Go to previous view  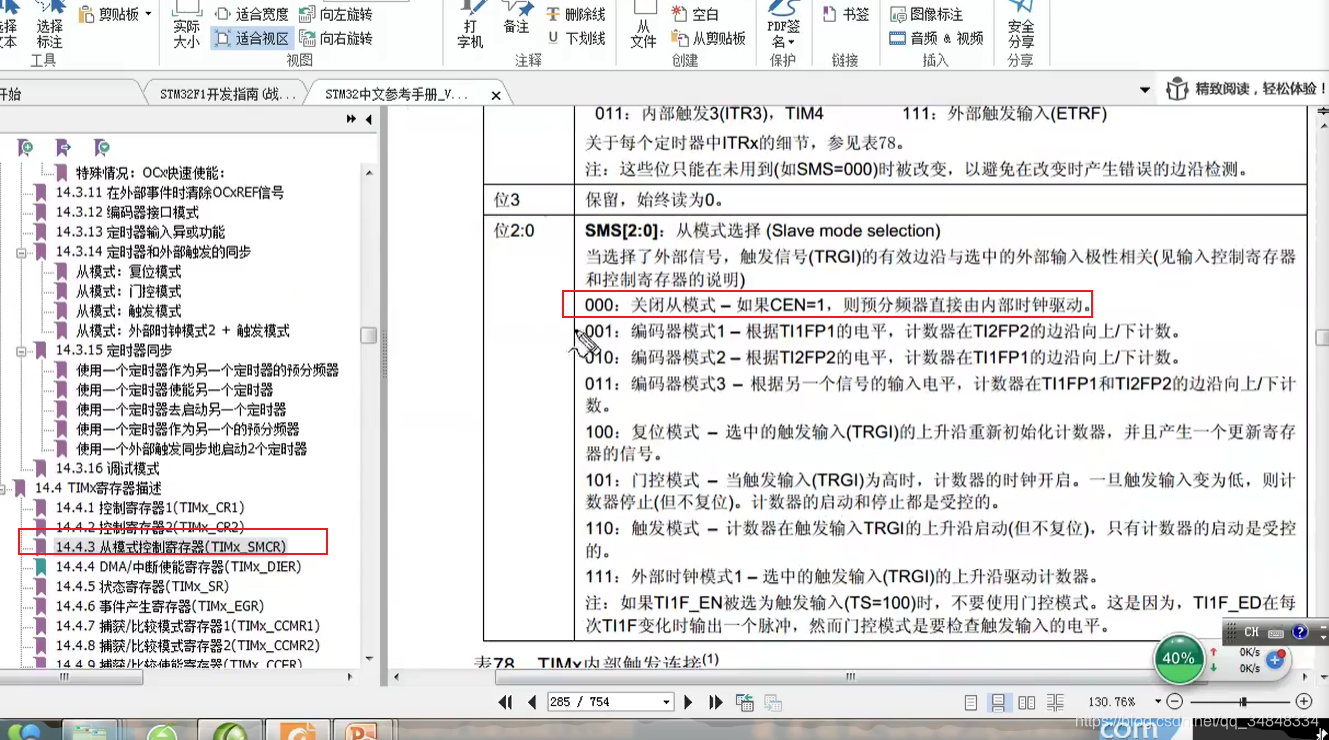coord(745,702)
